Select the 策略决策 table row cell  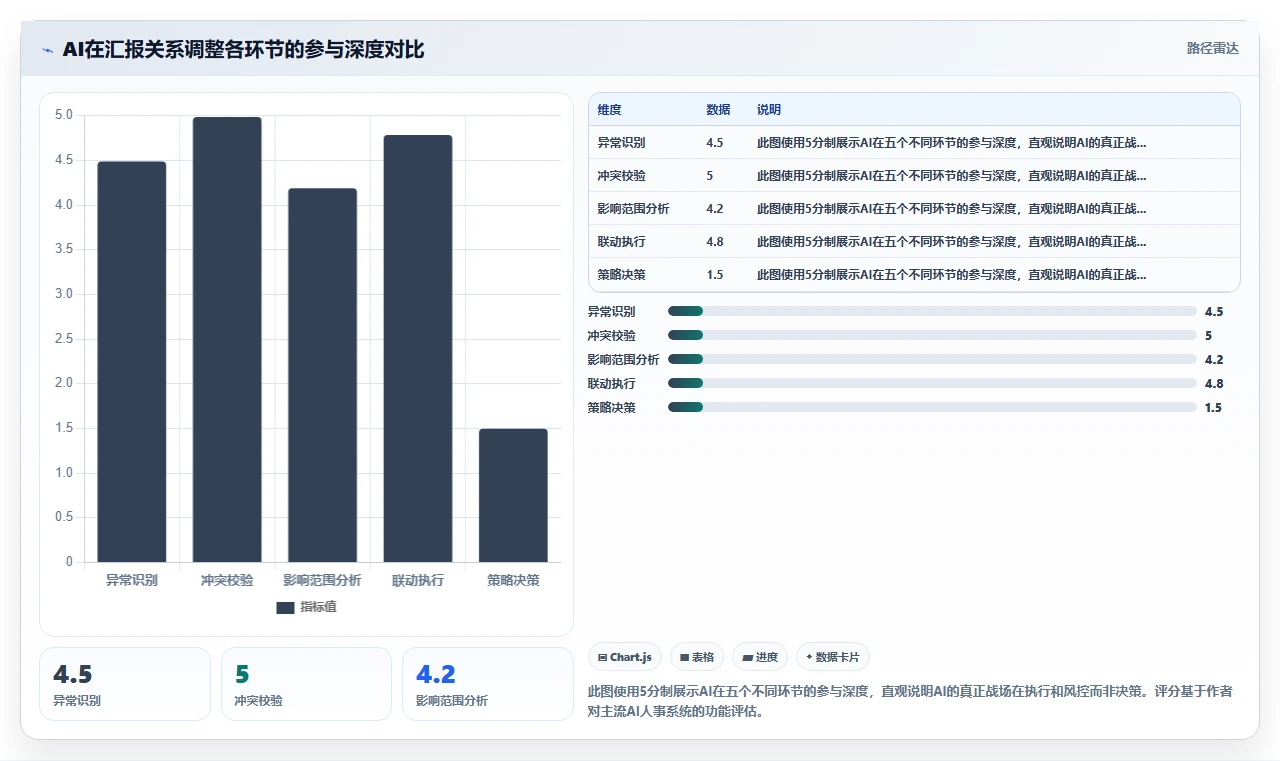click(622, 275)
